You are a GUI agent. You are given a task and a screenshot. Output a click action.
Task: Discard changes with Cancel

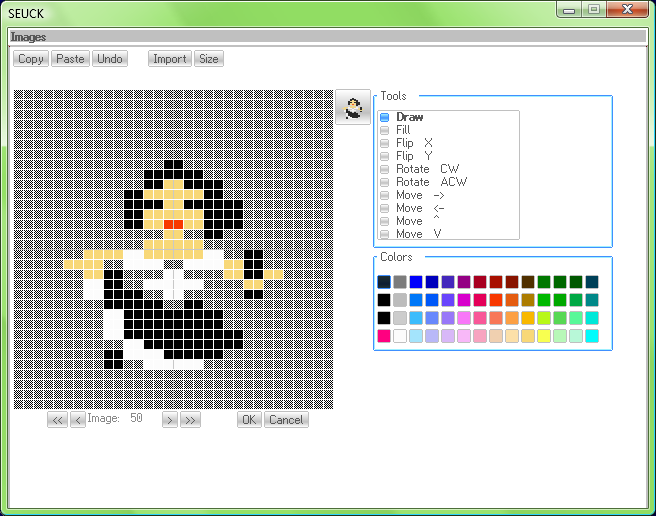click(286, 420)
